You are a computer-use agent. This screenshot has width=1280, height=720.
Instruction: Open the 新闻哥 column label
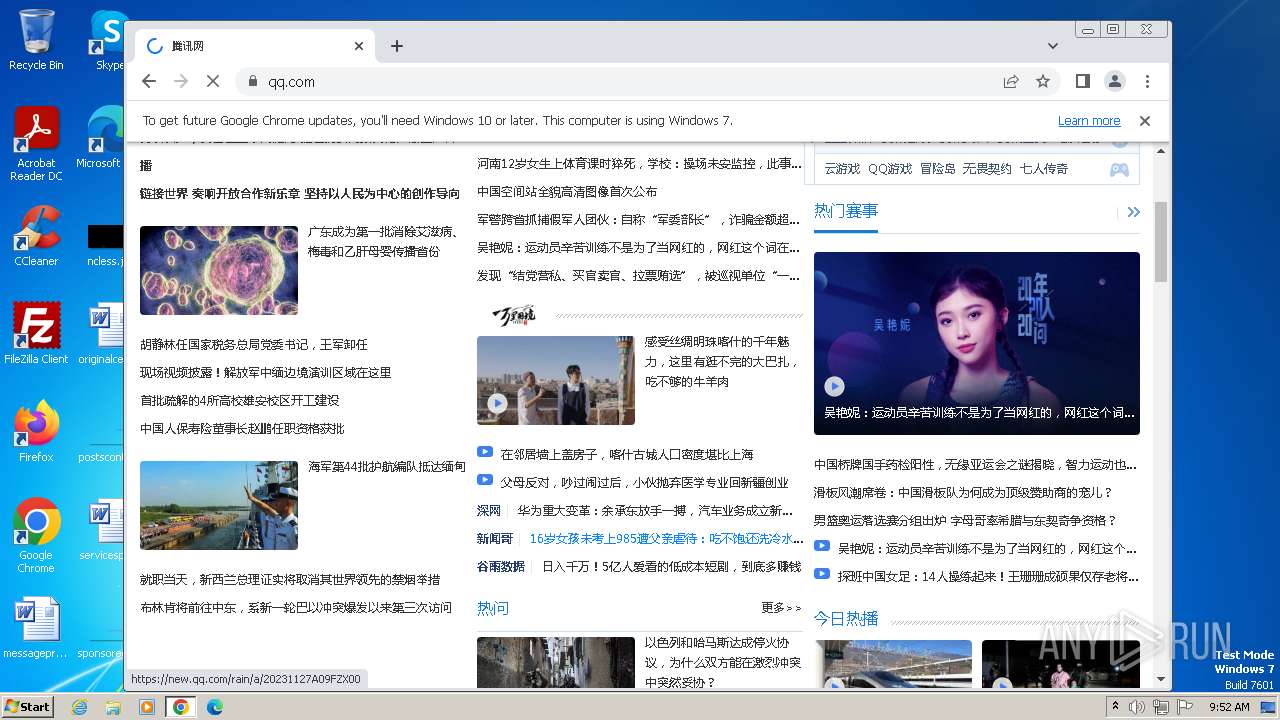point(495,539)
